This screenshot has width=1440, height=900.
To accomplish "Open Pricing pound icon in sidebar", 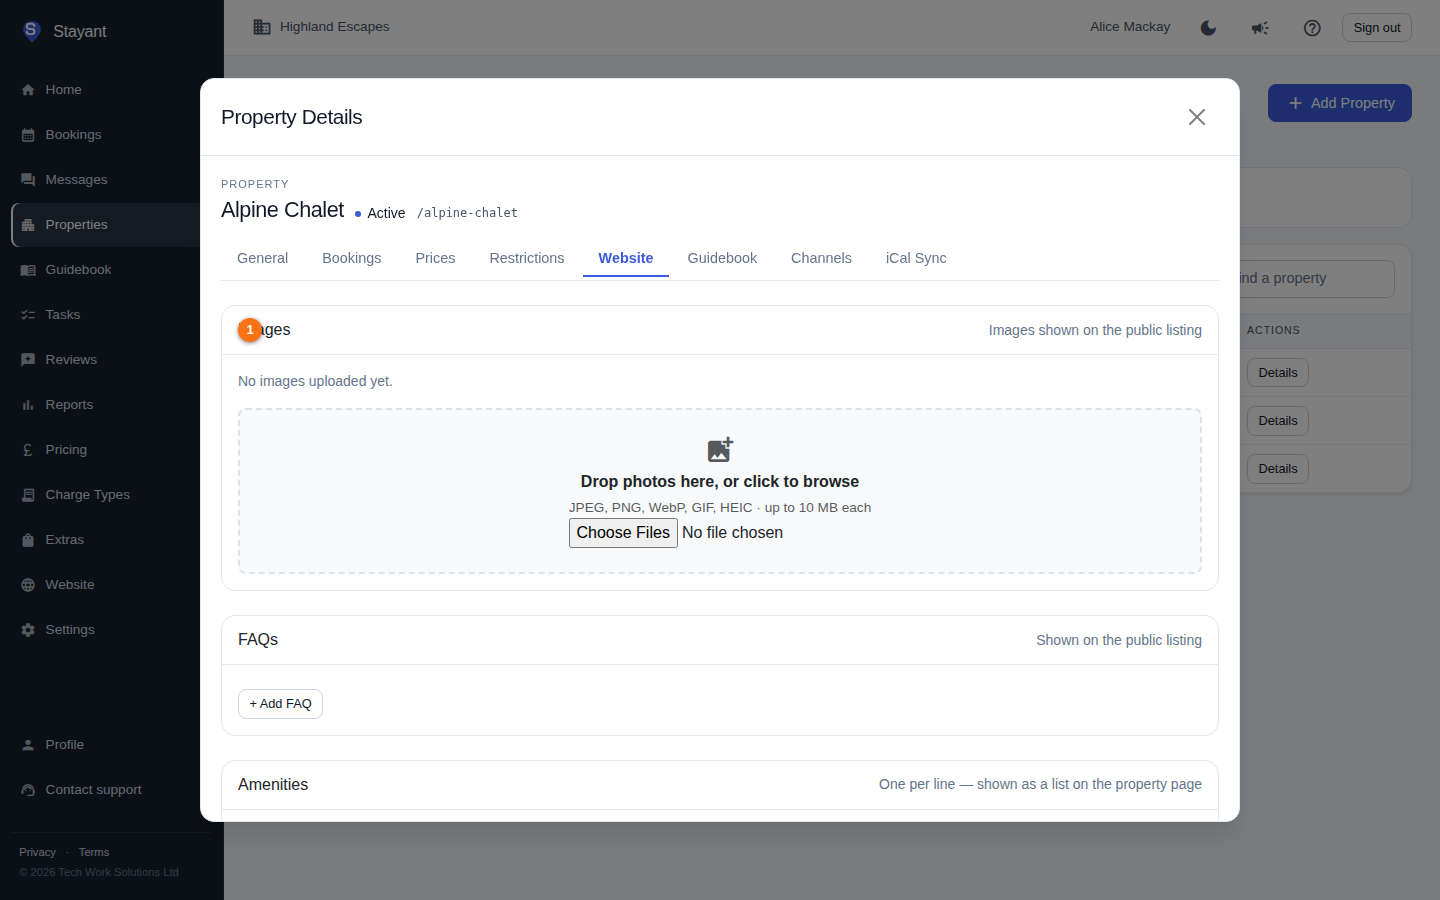I will 28,450.
